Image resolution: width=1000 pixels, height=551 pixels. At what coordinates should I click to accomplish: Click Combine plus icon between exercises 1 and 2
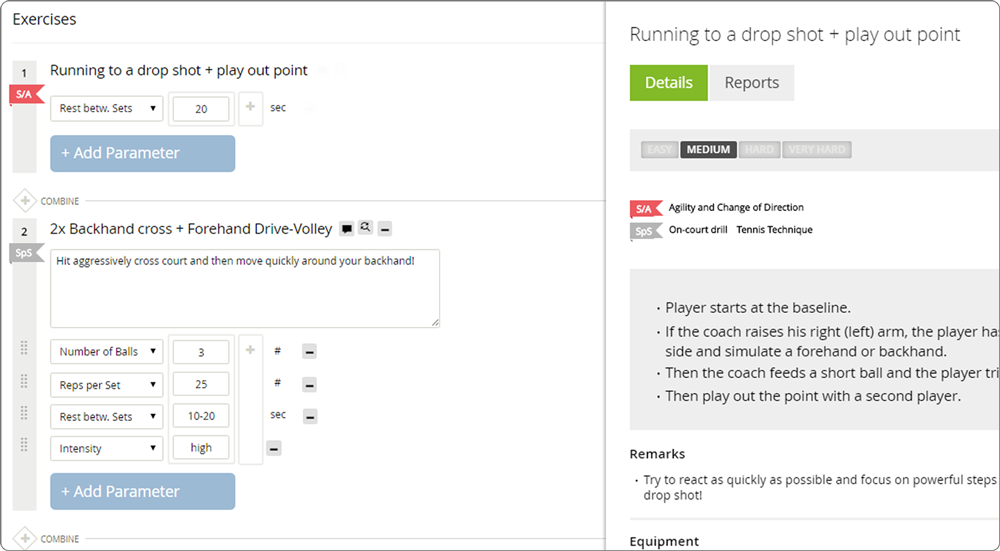click(x=24, y=201)
